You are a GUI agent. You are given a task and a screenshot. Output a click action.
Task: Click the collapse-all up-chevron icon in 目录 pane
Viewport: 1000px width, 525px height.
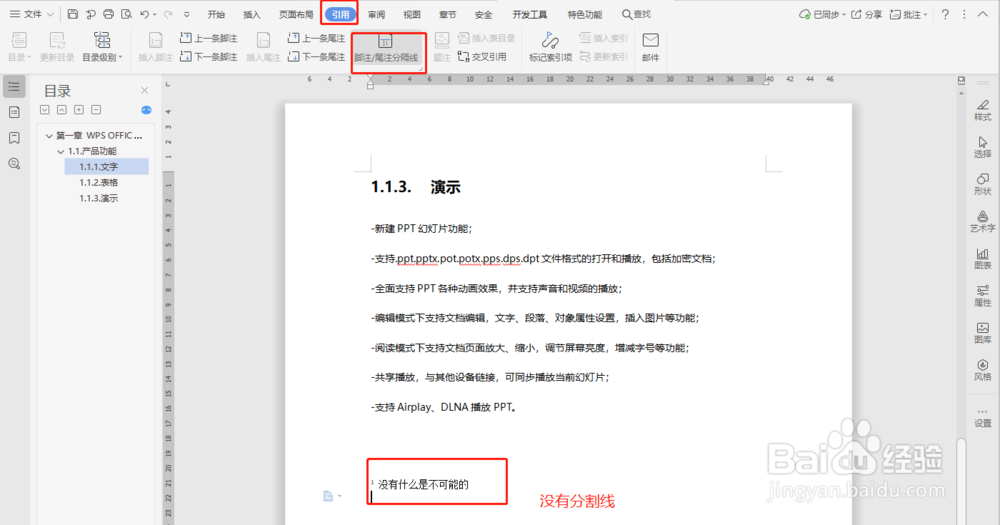(62, 110)
